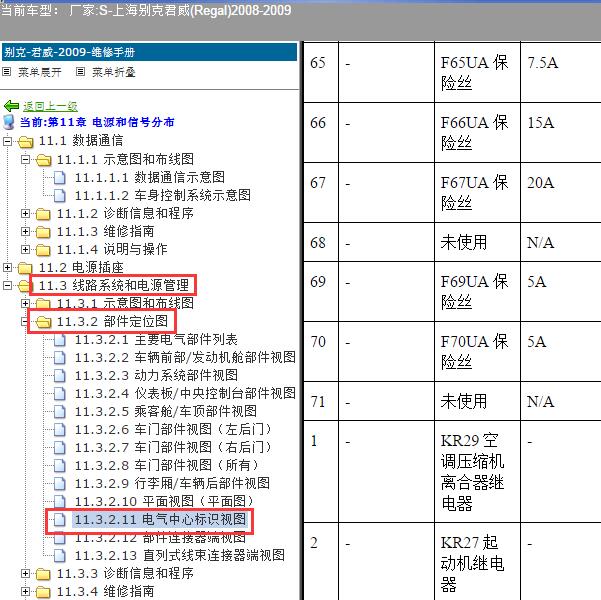The width and height of the screenshot is (601, 600).
Task: Click the page icon of 11.3.2.1 主要电气部件列表
Action: pos(59,340)
